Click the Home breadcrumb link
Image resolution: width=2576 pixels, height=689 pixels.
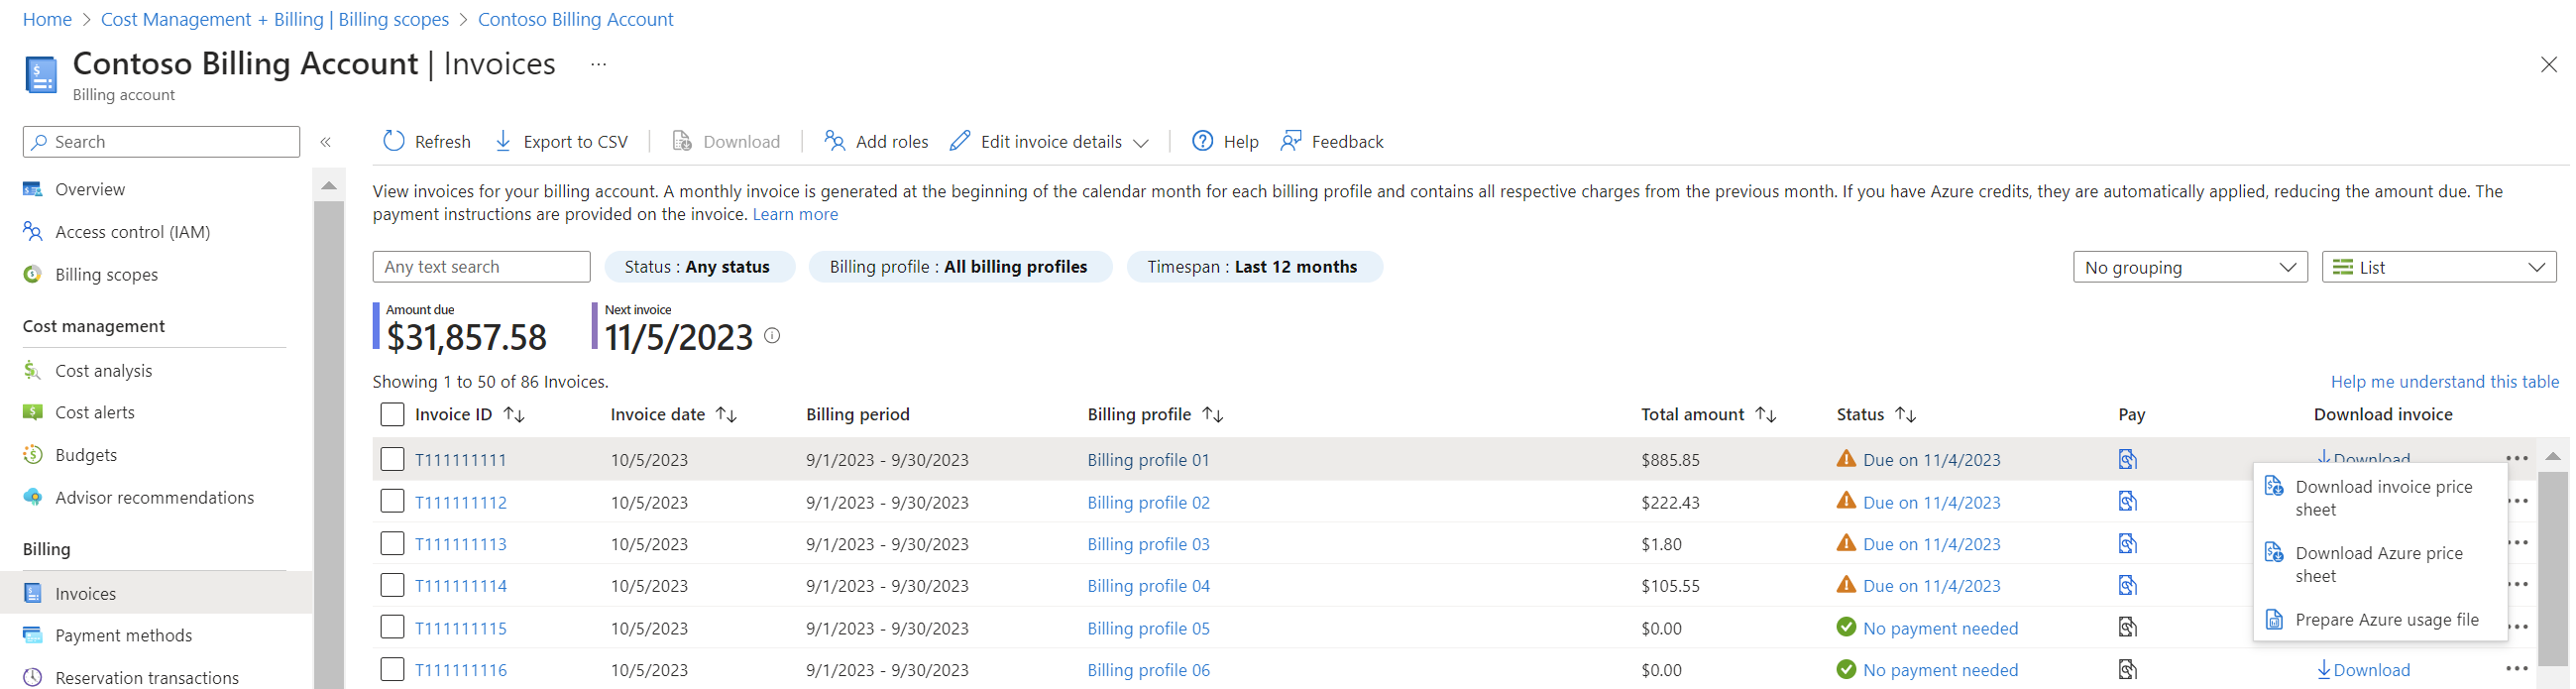coord(47,19)
